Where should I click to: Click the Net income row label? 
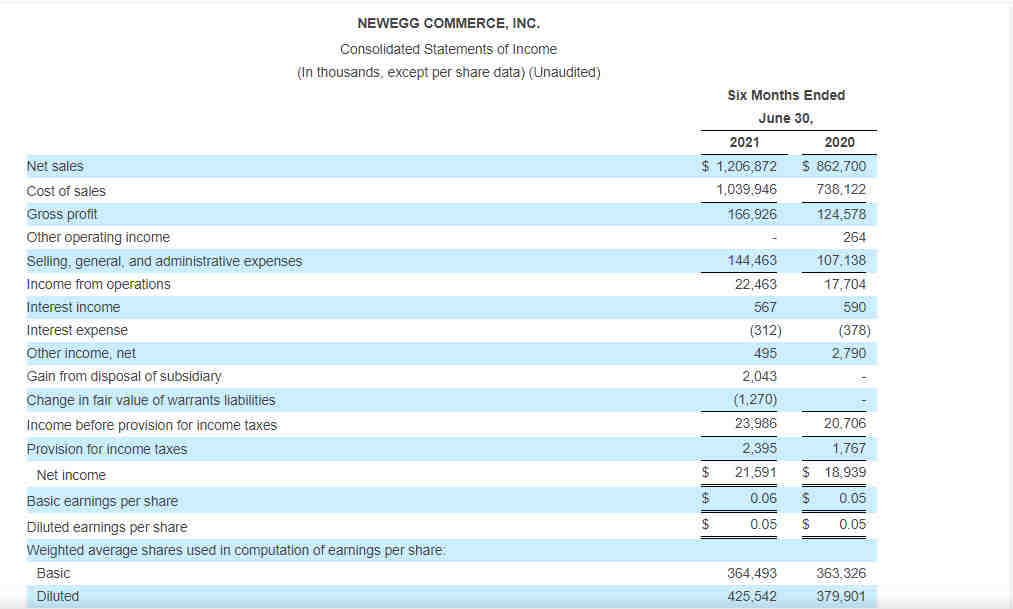pyautogui.click(x=71, y=475)
